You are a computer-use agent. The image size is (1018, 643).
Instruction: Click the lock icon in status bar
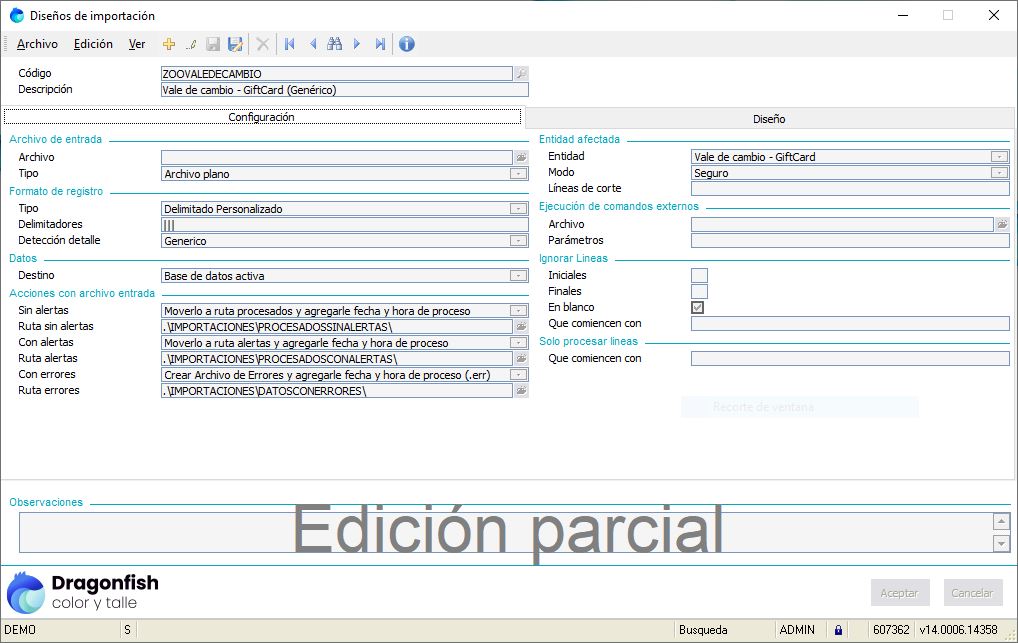tap(838, 630)
